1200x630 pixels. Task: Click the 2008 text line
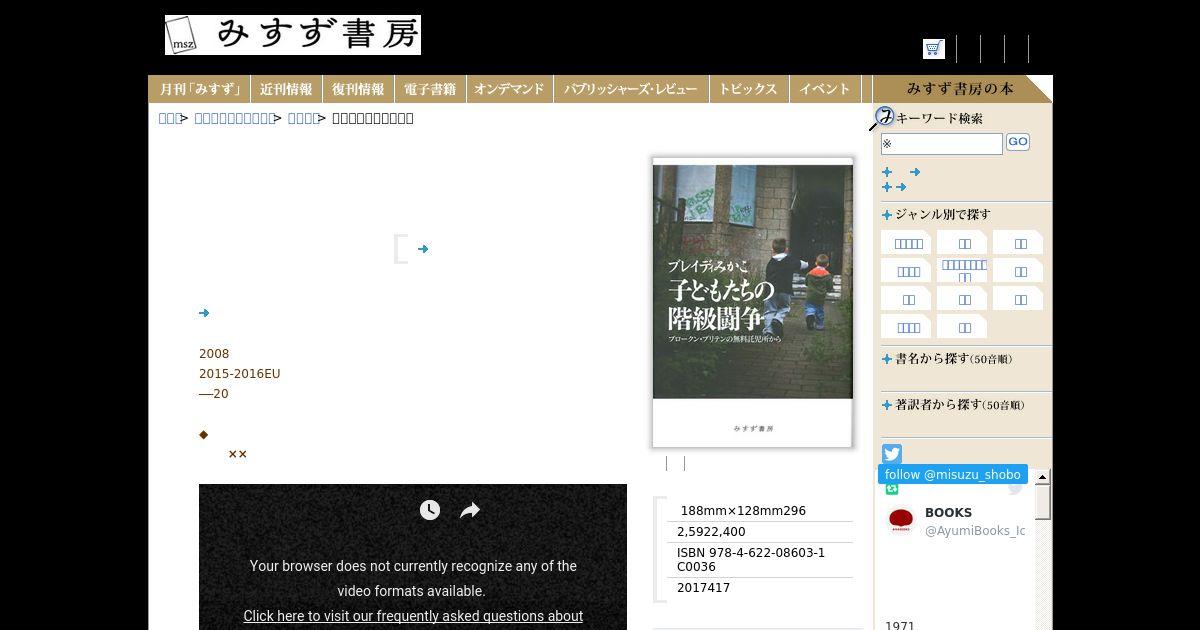(214, 354)
